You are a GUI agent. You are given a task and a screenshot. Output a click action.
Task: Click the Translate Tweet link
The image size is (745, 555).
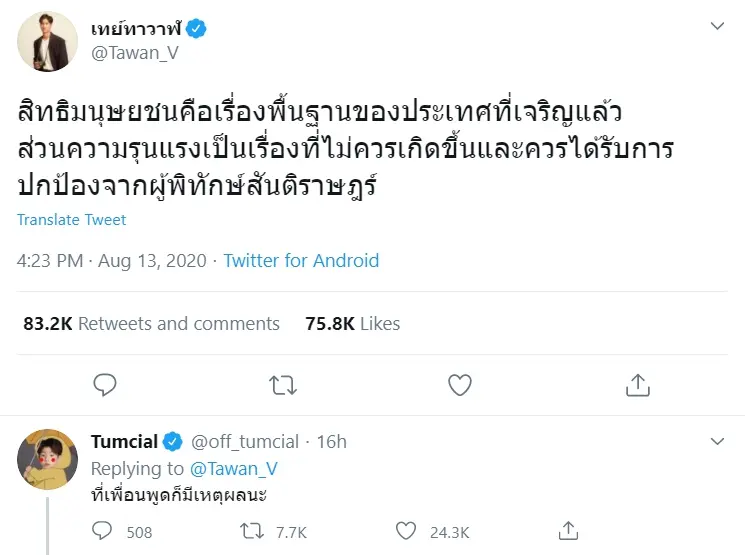(72, 220)
